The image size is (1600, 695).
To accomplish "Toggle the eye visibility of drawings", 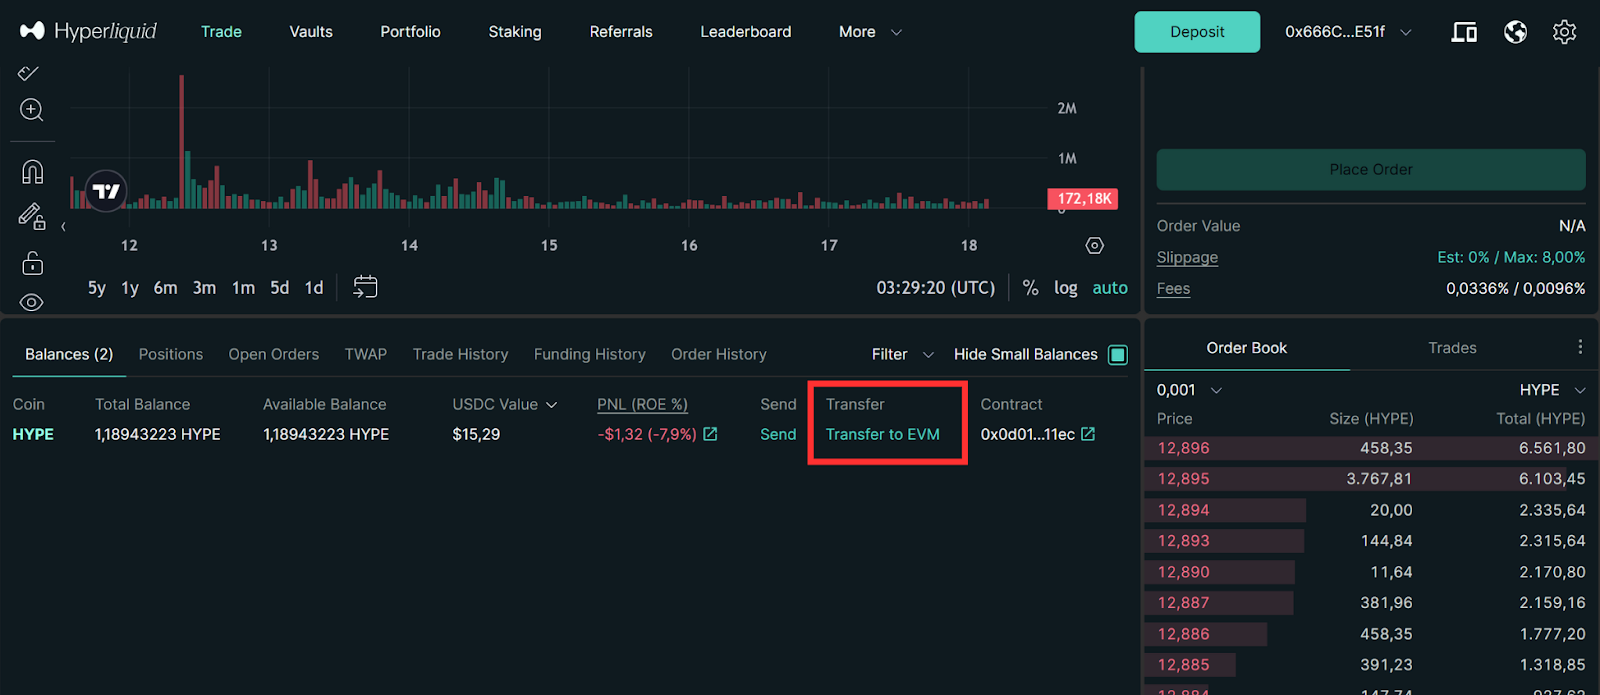I will pos(32,302).
